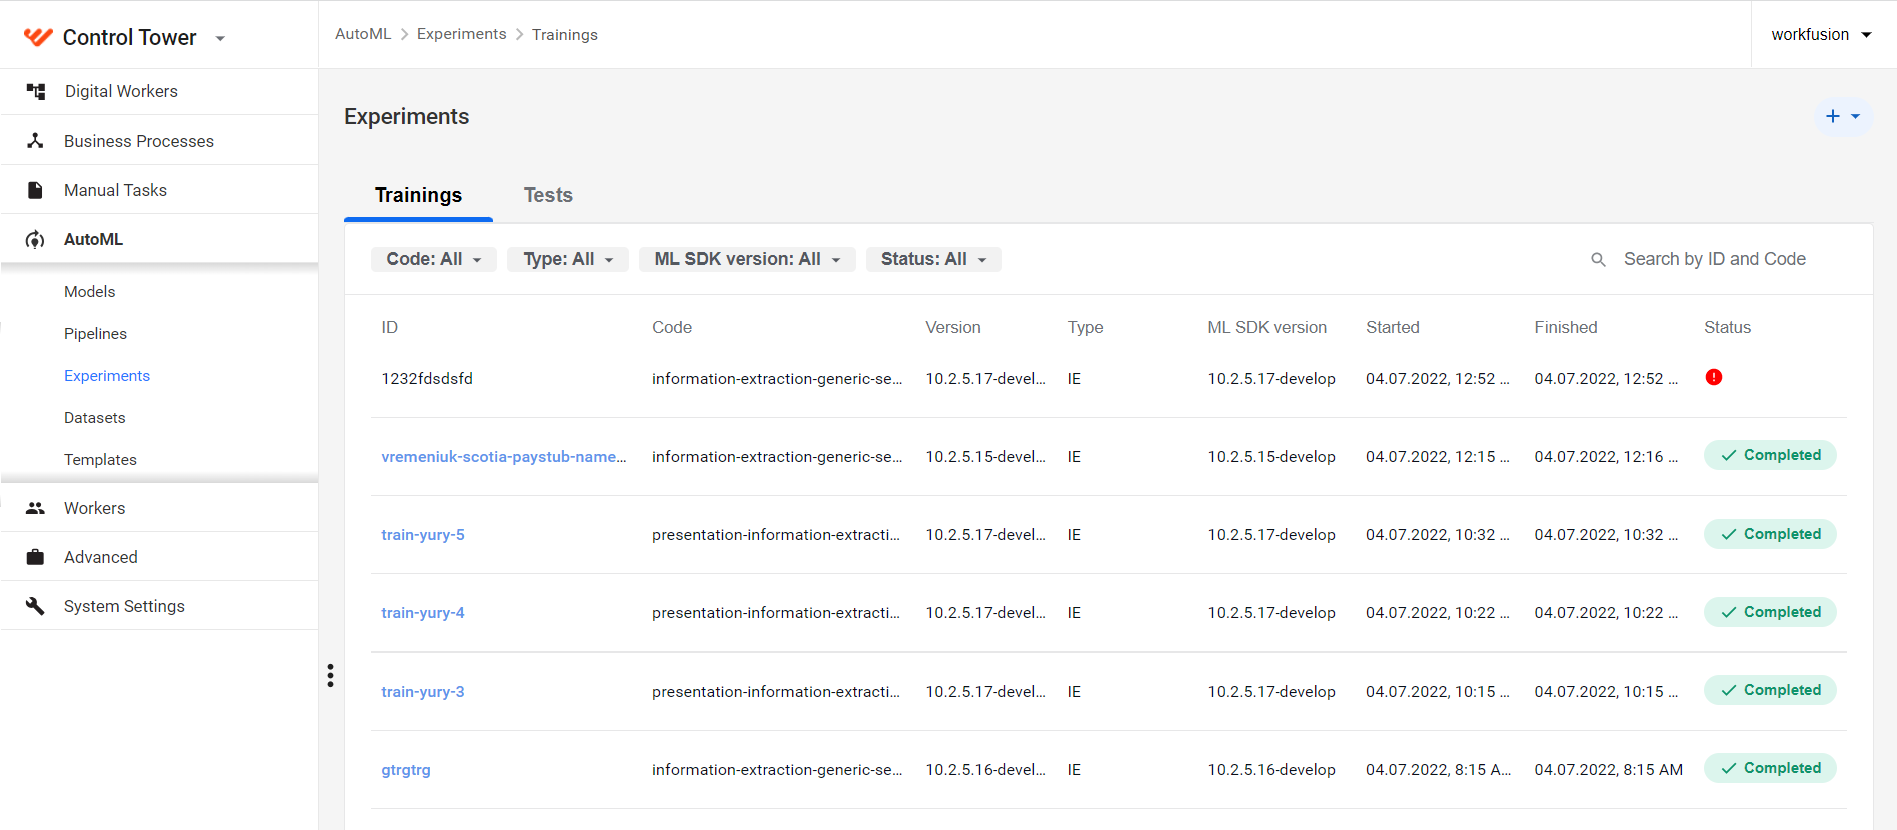Click the search magnifier icon
The height and width of the screenshot is (830, 1897).
(x=1598, y=260)
